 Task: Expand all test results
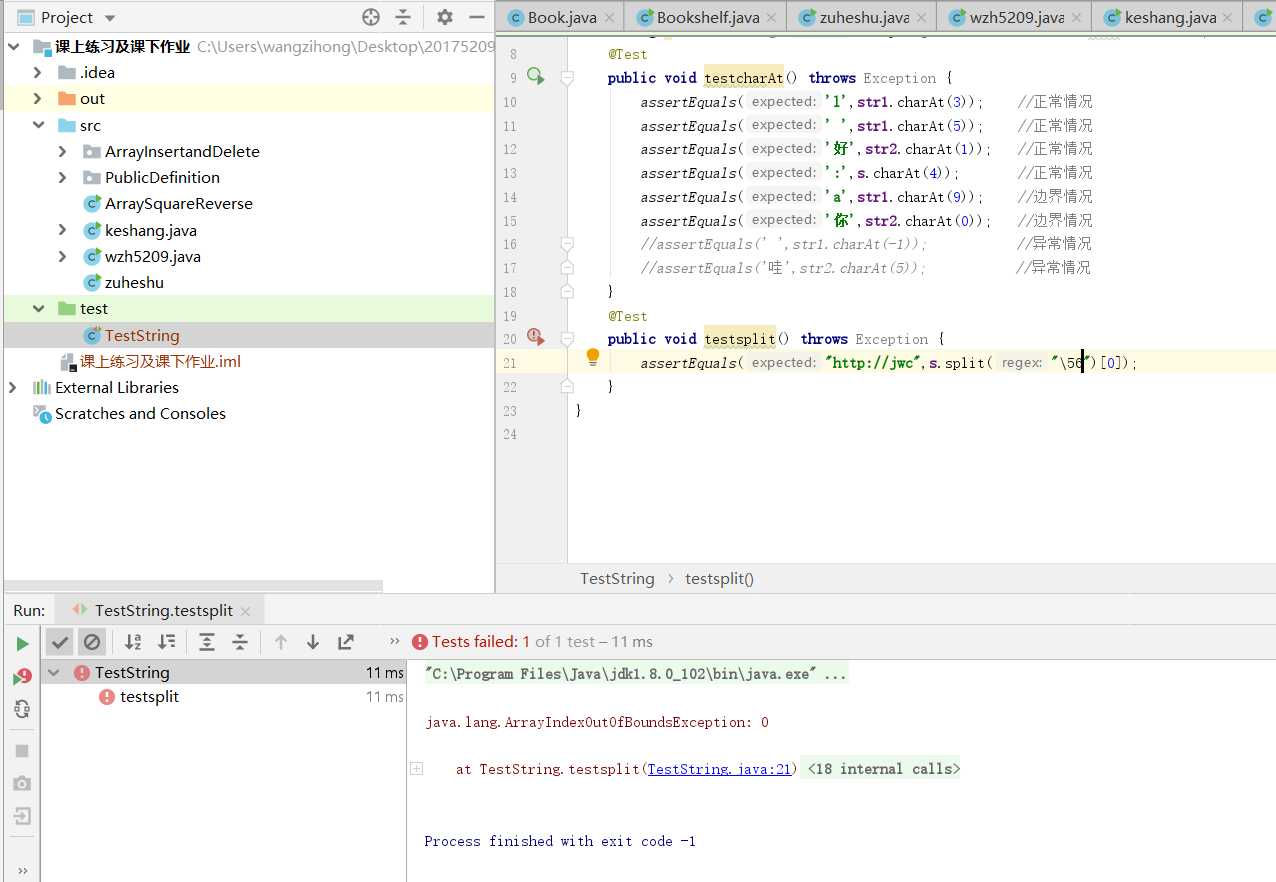207,642
